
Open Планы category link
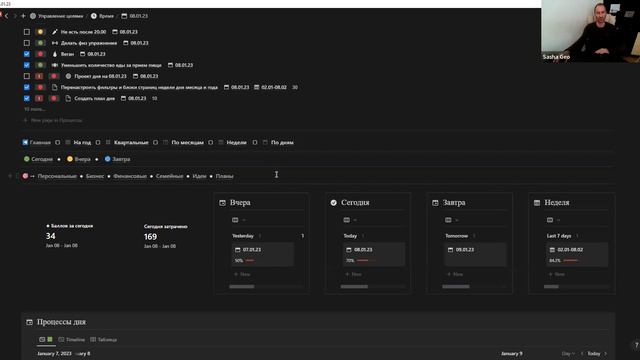224,176
